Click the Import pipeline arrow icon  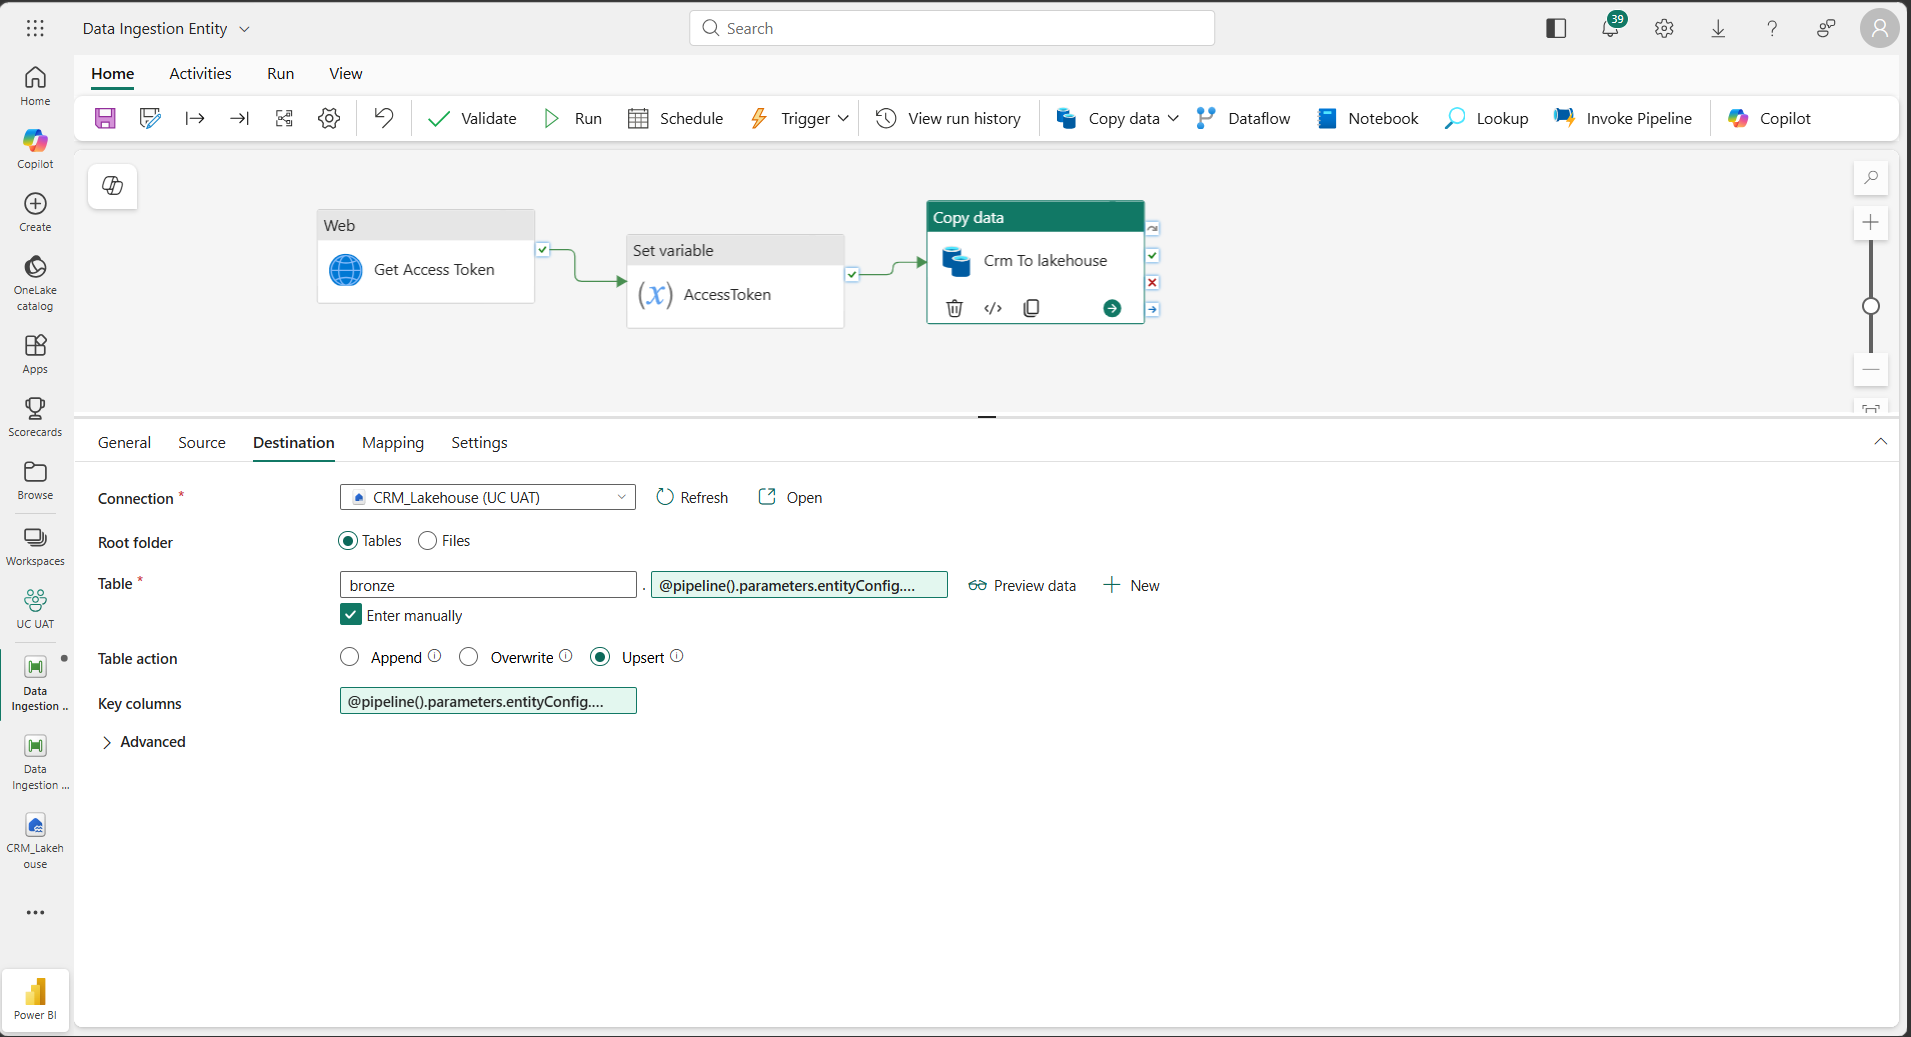point(239,118)
